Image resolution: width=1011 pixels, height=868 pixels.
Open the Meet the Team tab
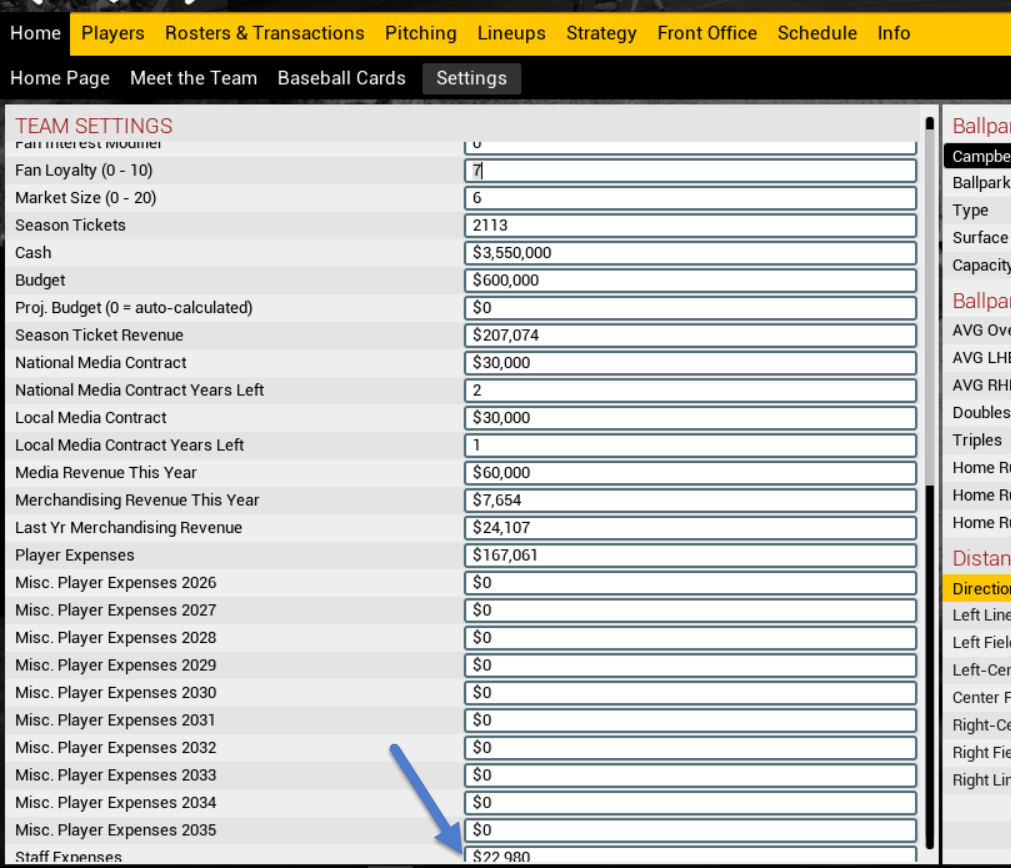click(193, 78)
